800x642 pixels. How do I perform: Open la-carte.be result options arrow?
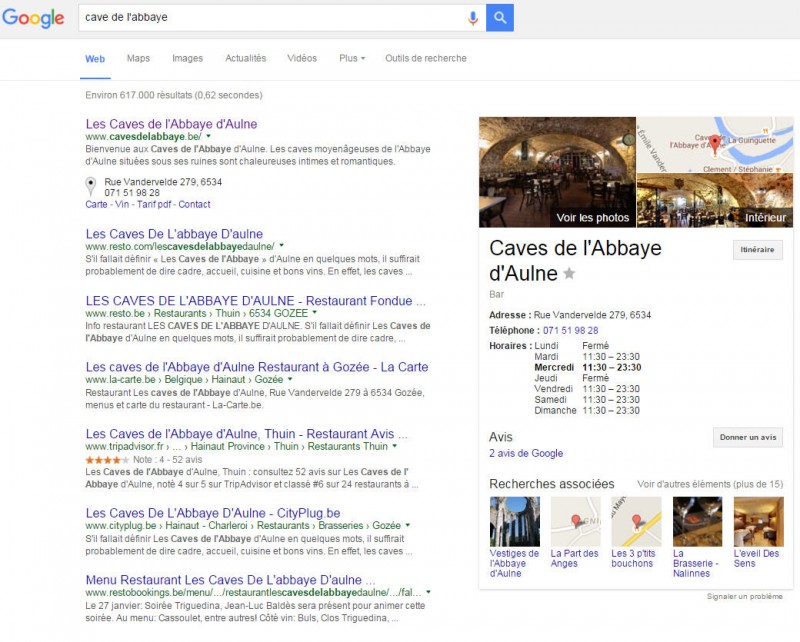point(290,379)
